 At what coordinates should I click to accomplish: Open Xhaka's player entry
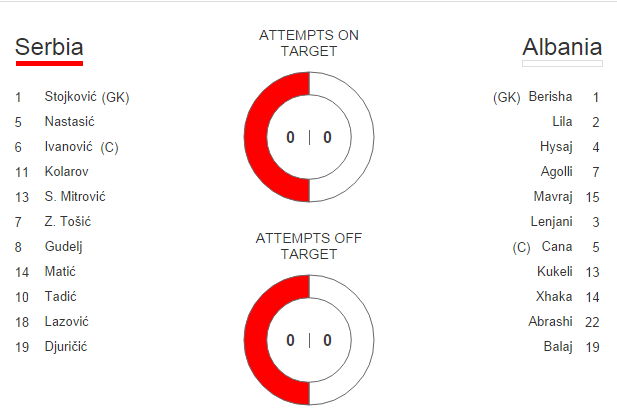(554, 297)
